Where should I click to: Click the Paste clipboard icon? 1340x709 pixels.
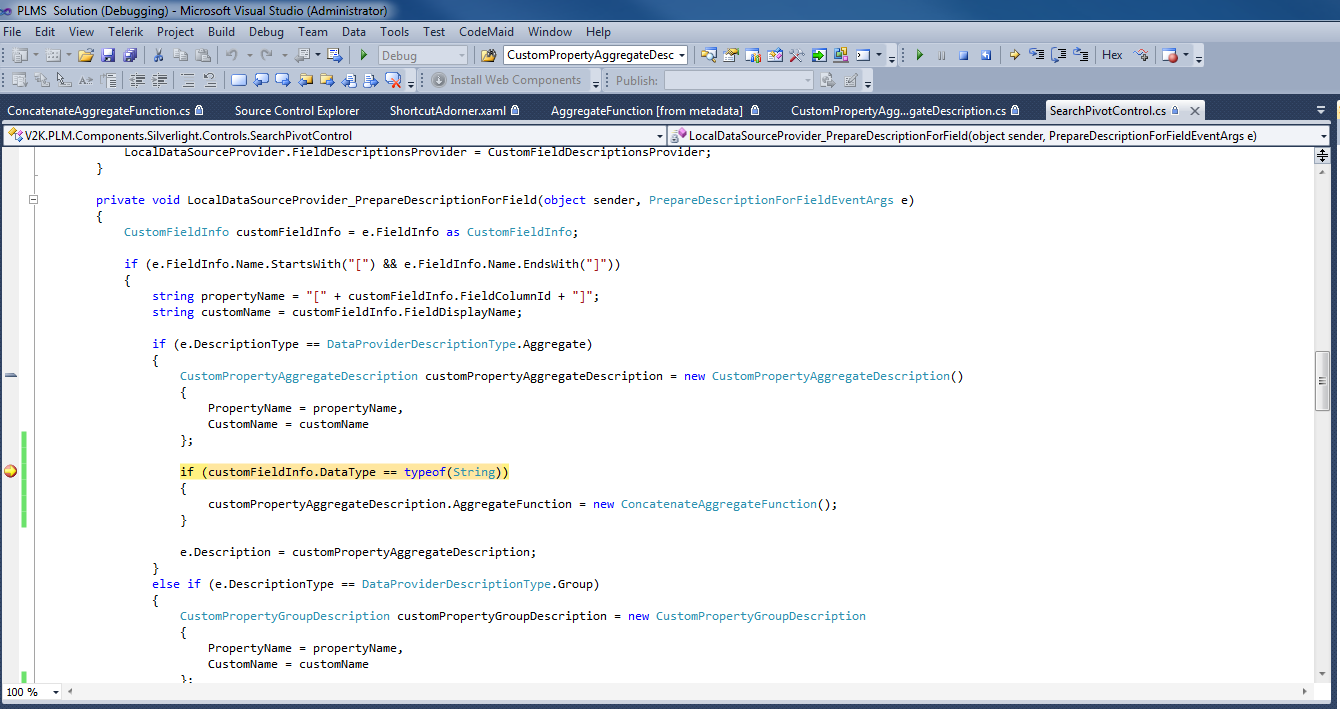point(202,55)
